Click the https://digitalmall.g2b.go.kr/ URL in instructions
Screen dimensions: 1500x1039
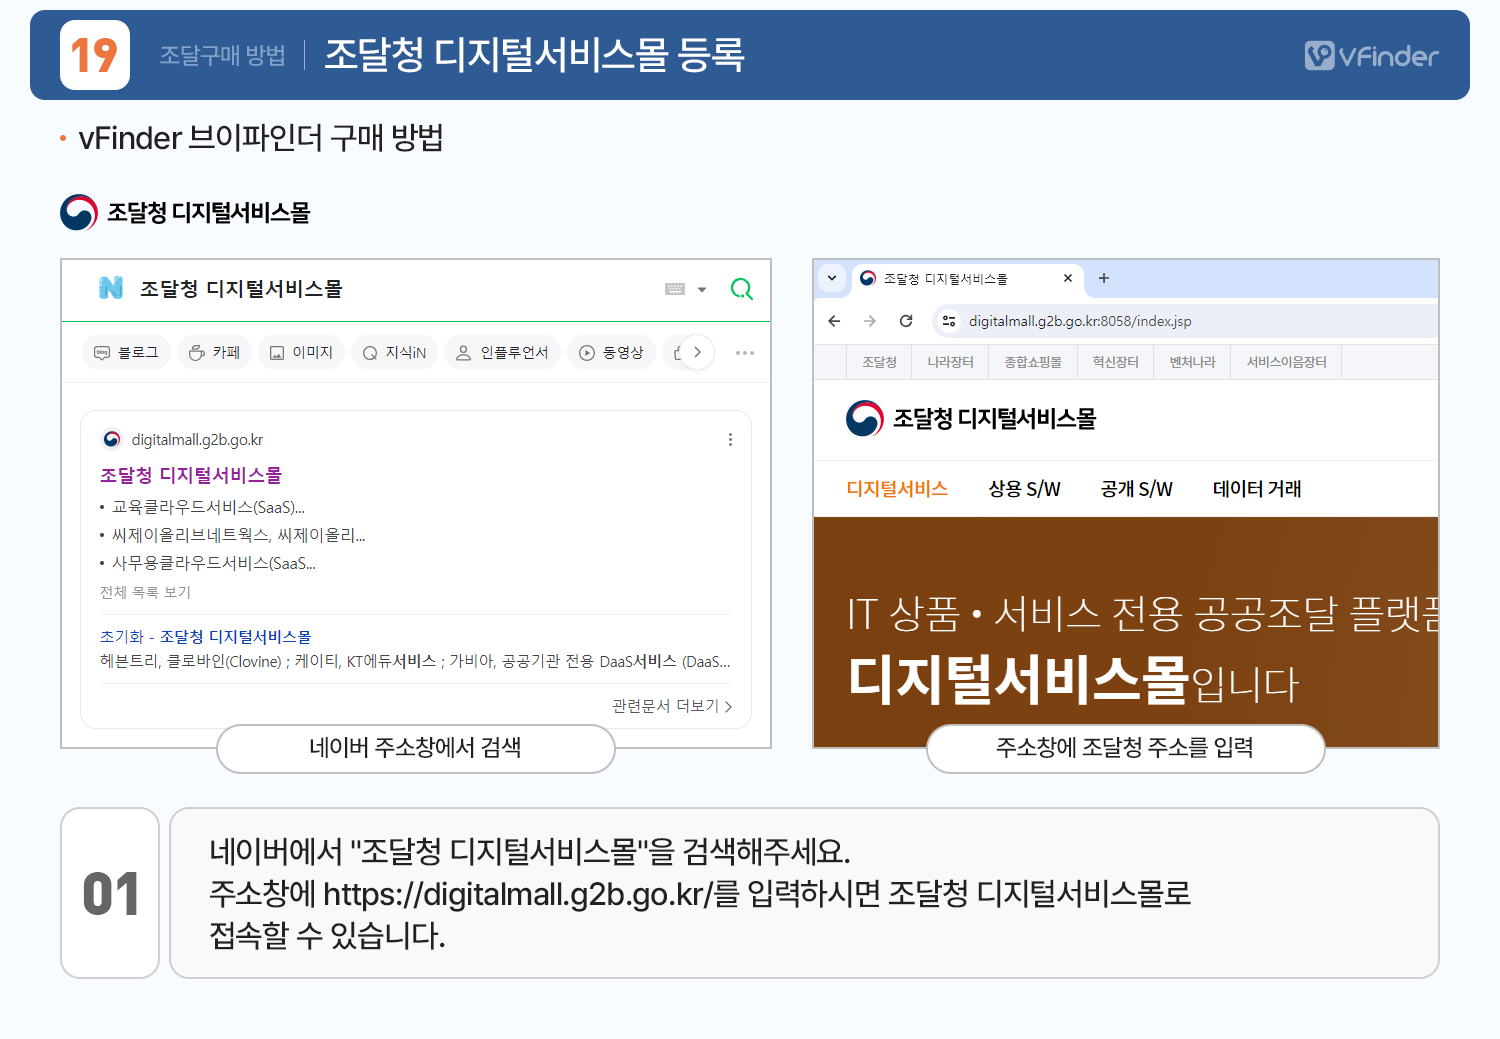[x=517, y=893]
